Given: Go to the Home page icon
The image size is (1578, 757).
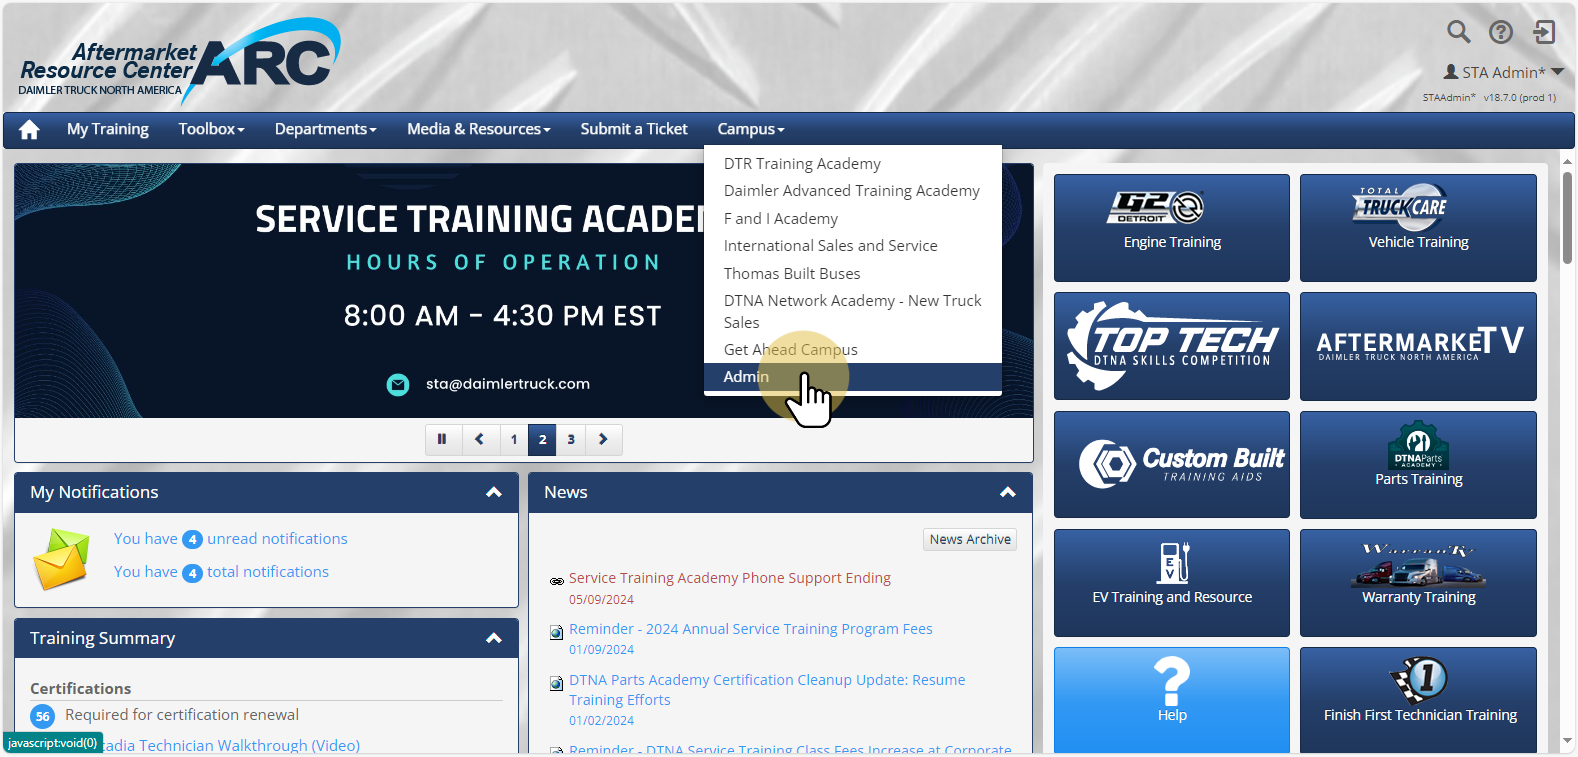Looking at the screenshot, I should tap(29, 129).
